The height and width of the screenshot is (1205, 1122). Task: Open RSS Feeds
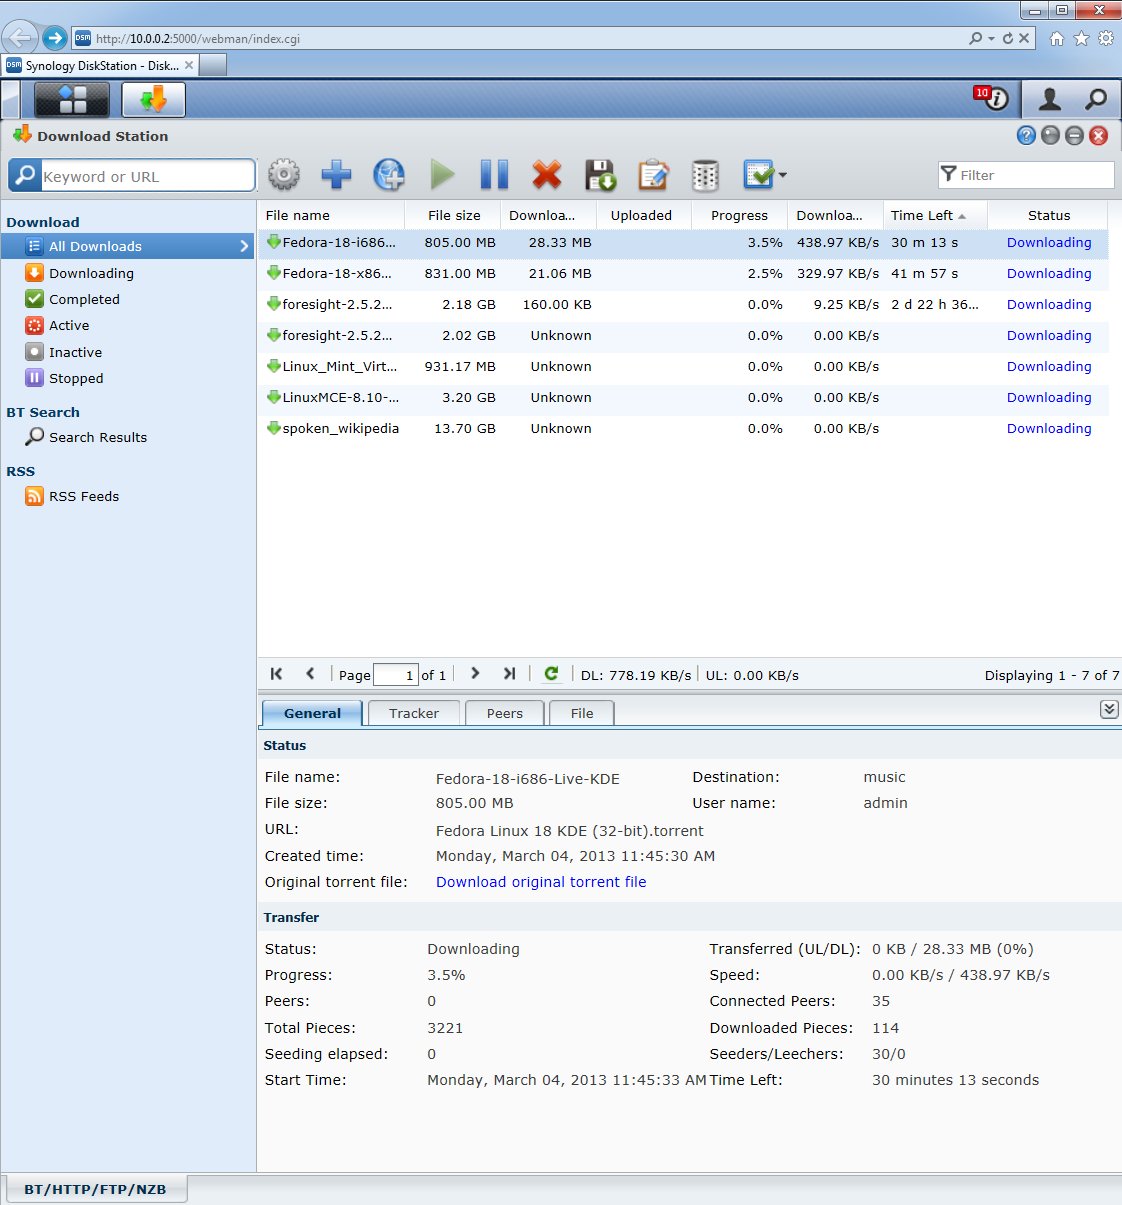tap(84, 496)
